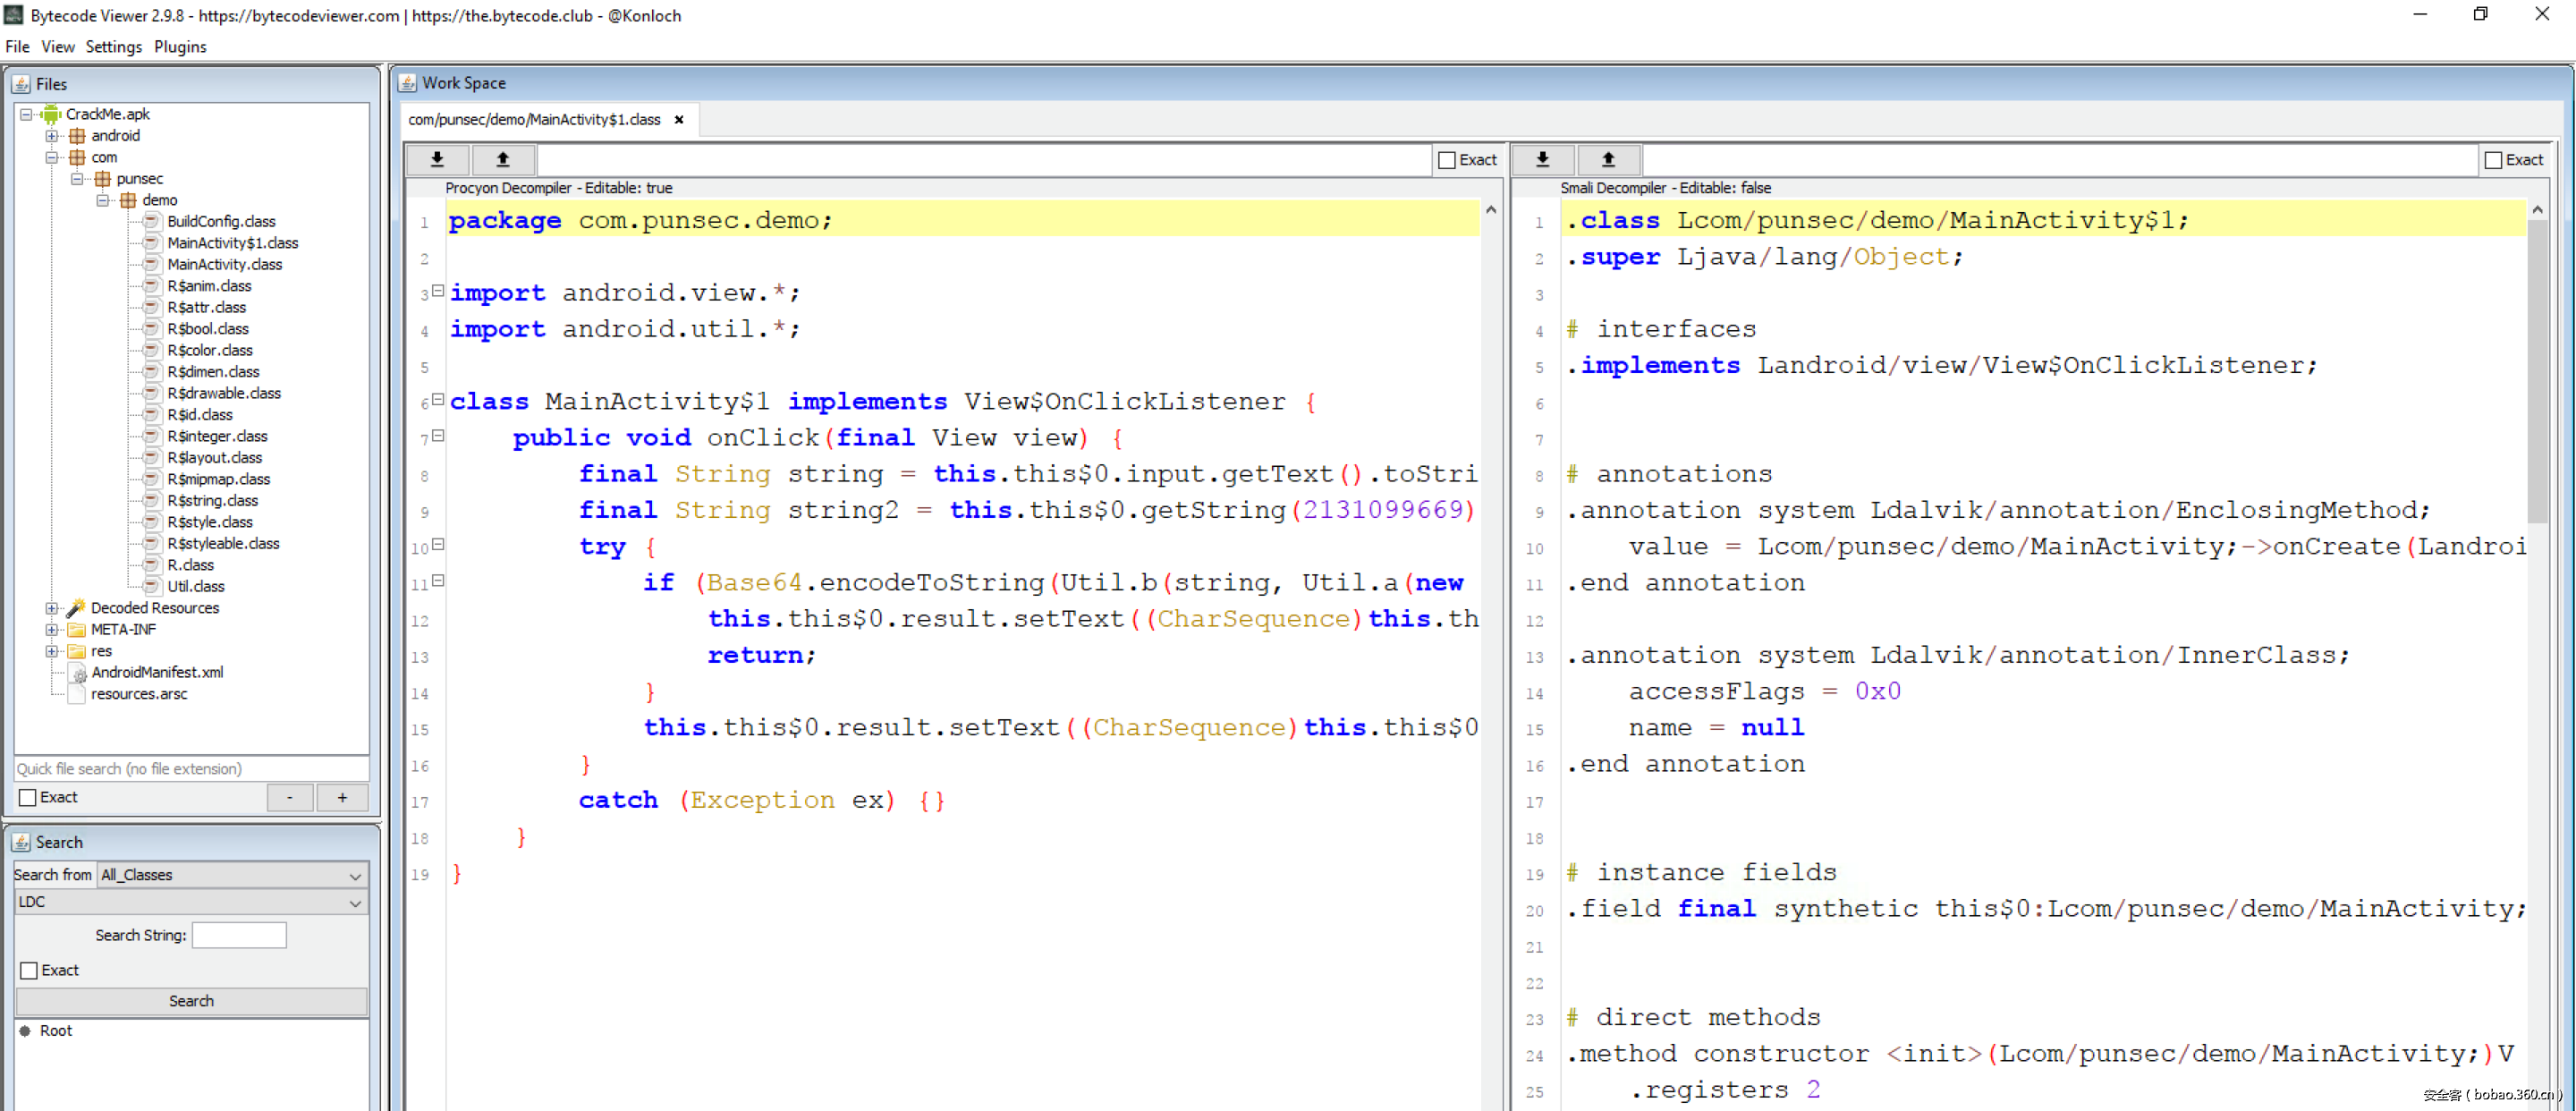Expand the Decoded Resources tree node
Viewport: 2576px width, 1111px height.
point(52,608)
